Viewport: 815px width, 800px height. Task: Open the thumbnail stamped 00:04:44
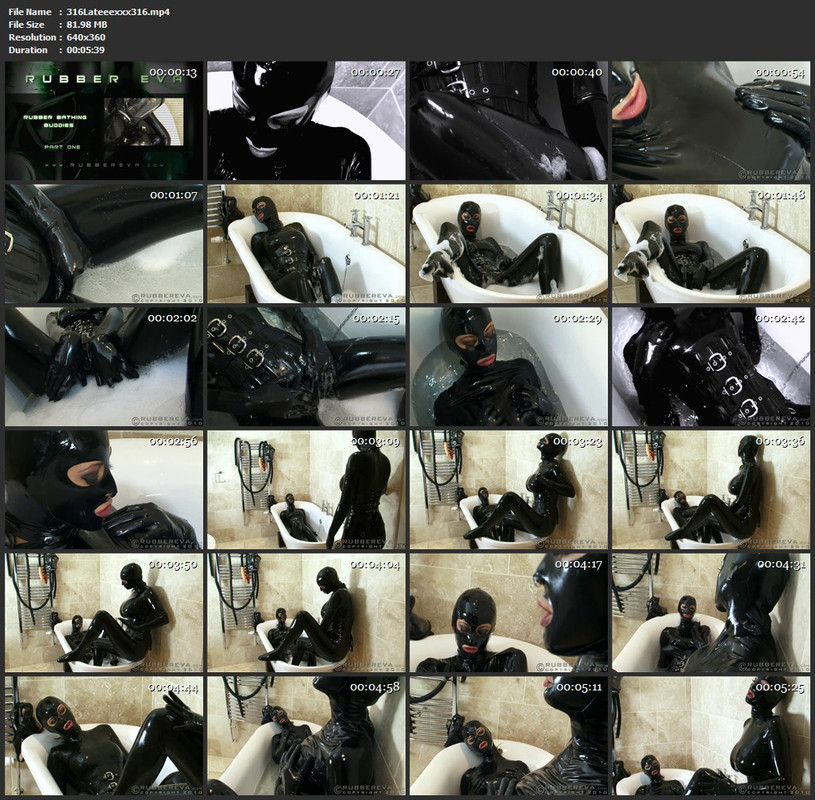coord(104,736)
